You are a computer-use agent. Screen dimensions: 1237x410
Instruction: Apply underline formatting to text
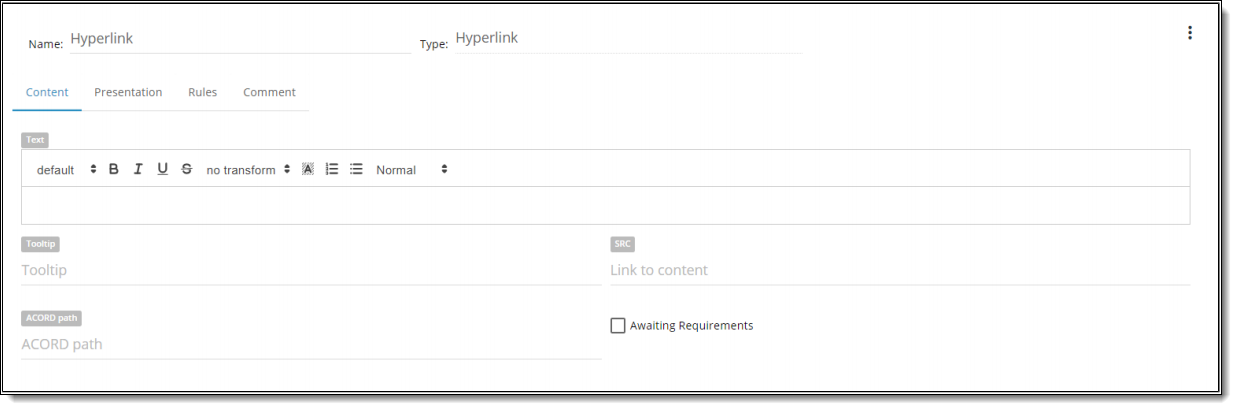tap(162, 169)
